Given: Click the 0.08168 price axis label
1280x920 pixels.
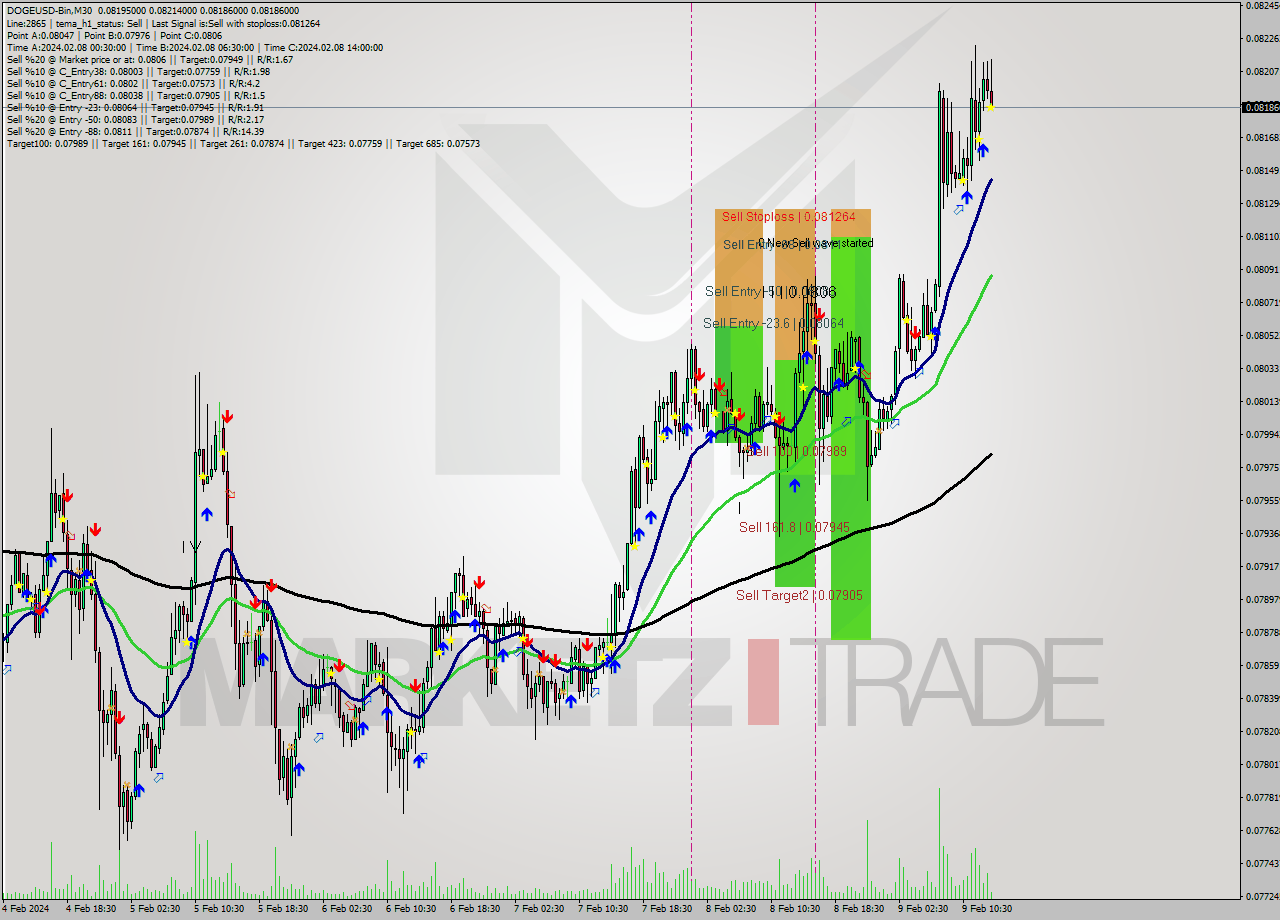Looking at the screenshot, I should coord(1261,137).
